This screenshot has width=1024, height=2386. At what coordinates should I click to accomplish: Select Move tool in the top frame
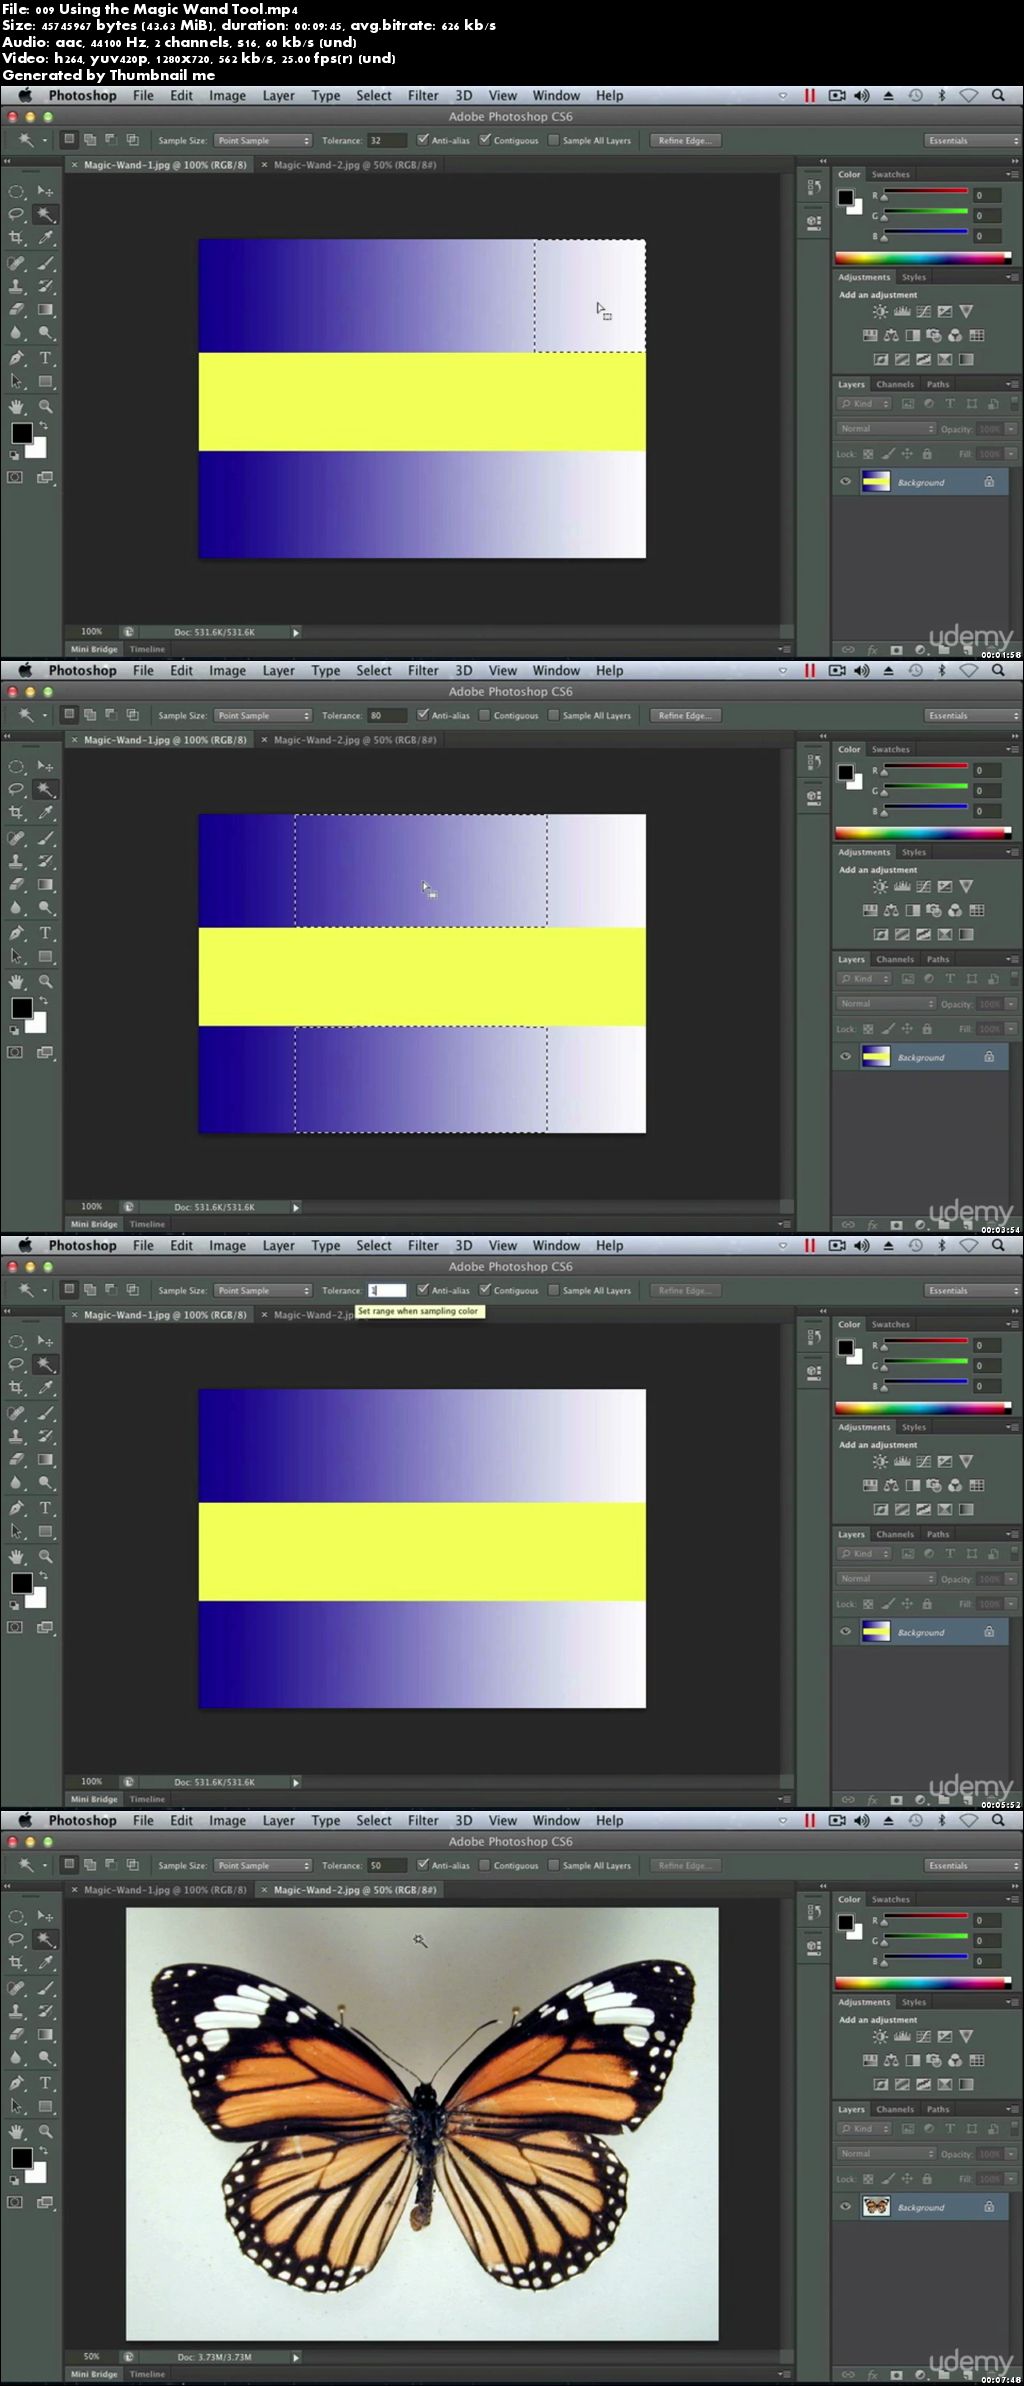(46, 191)
